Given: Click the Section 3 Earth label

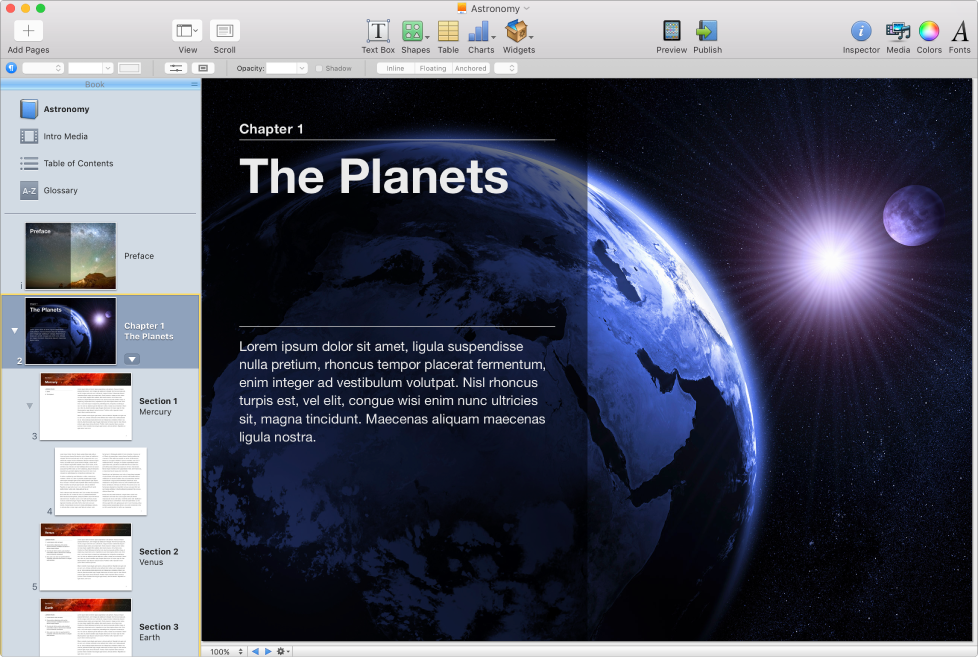Looking at the screenshot, I should click(158, 632).
